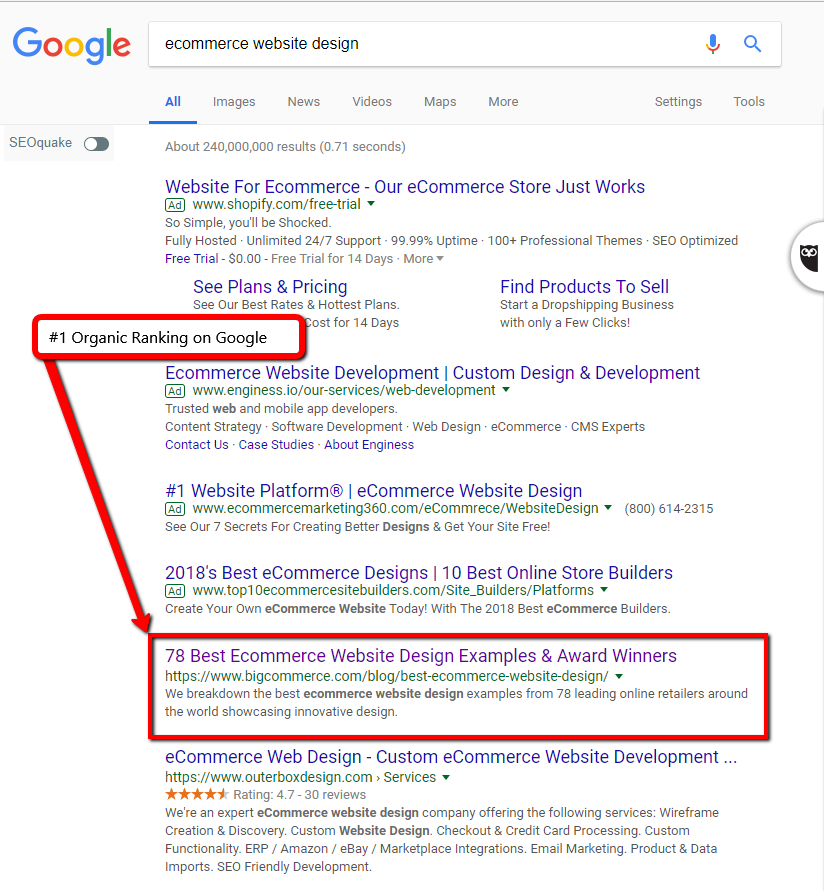Expand dropdown next to top10ecommercesitebuilders URL
The image size is (824, 891).
point(604,590)
